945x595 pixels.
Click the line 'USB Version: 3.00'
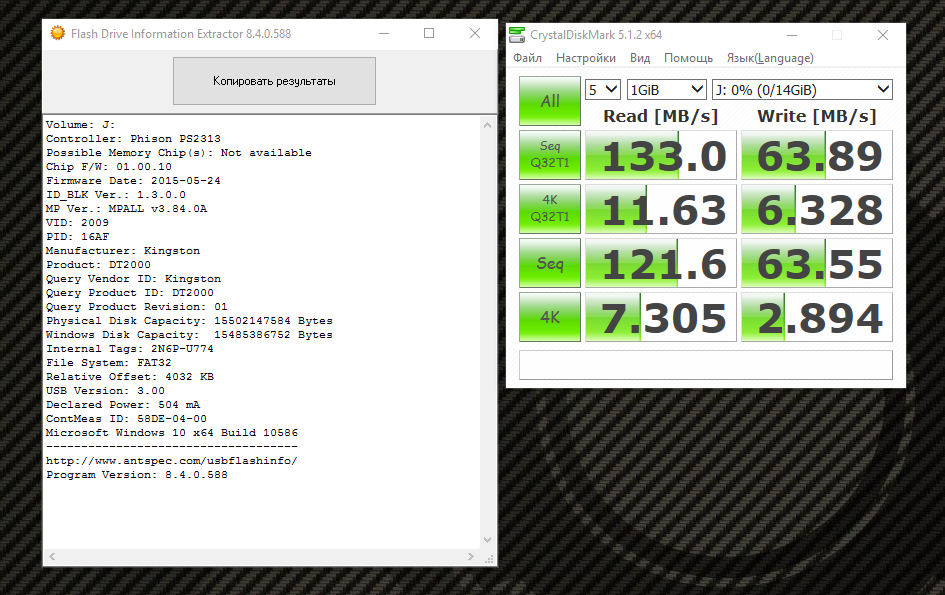click(105, 391)
